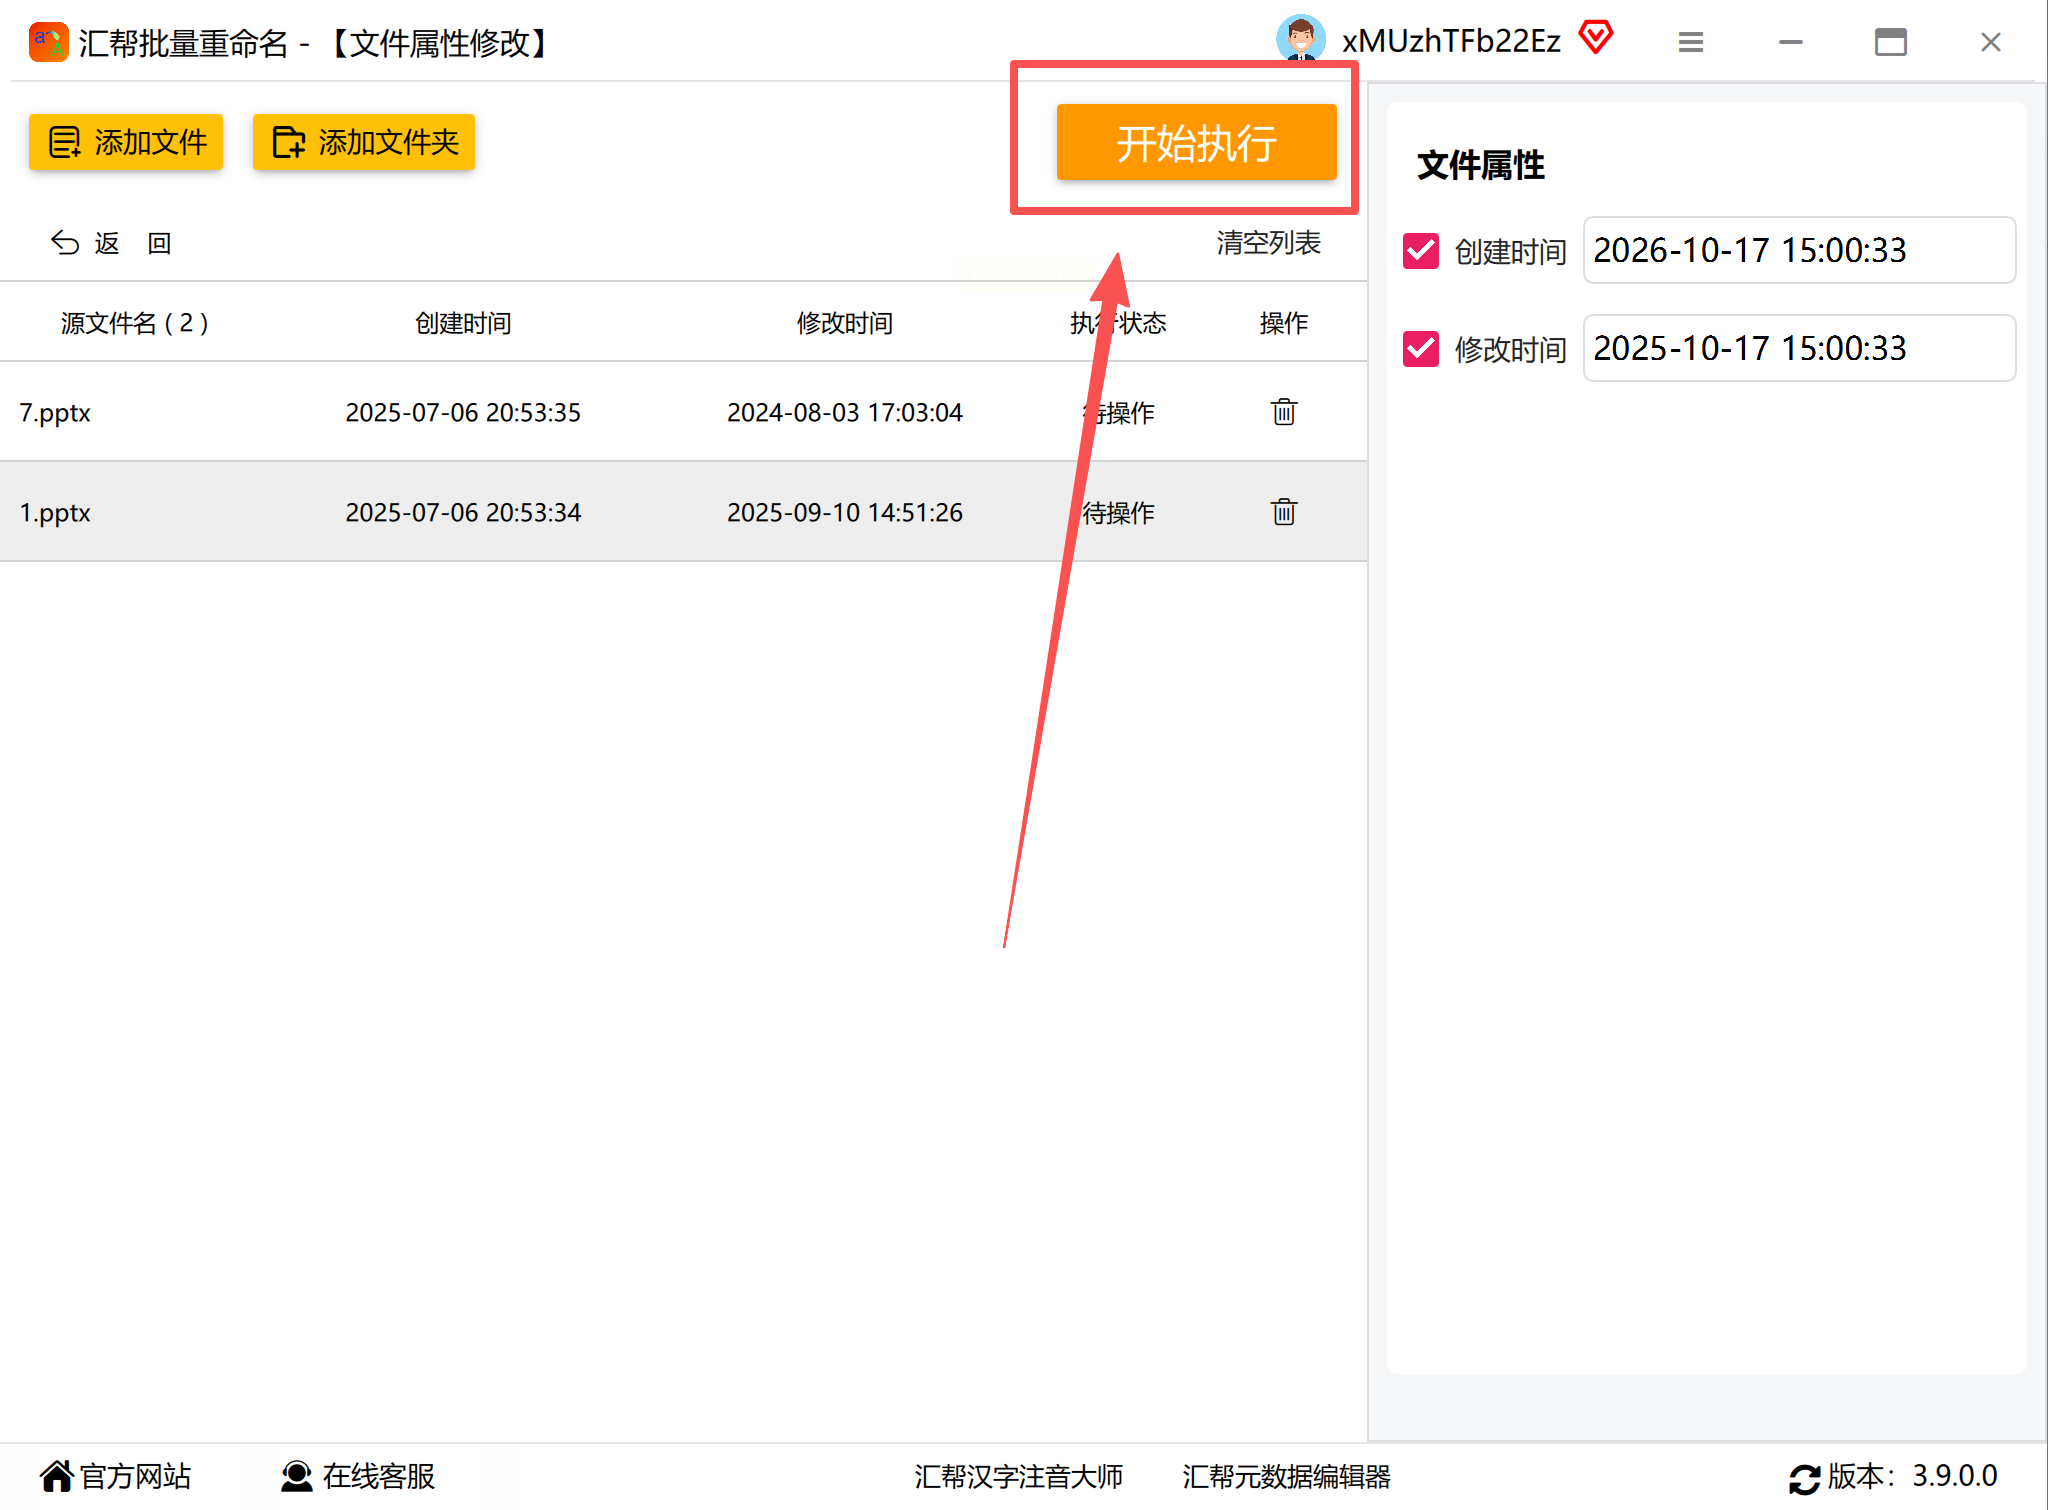Click 清空列表 to clear the list
2048x1510 pixels.
[x=1268, y=243]
